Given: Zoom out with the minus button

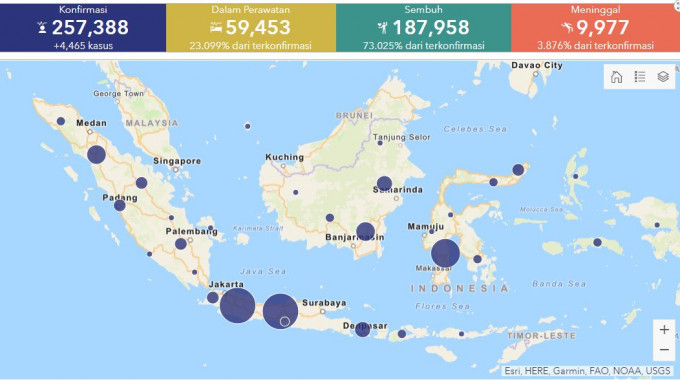Looking at the screenshot, I should [x=664, y=350].
